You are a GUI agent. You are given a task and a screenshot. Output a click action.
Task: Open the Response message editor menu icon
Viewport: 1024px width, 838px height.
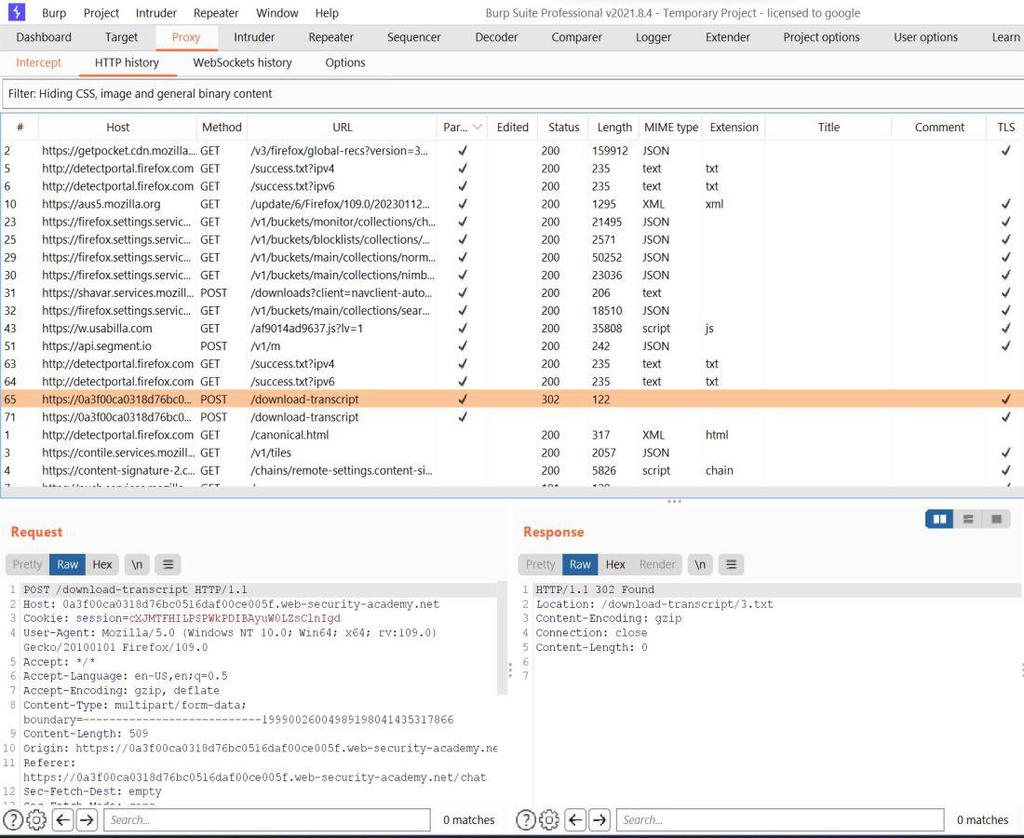pyautogui.click(x=731, y=564)
